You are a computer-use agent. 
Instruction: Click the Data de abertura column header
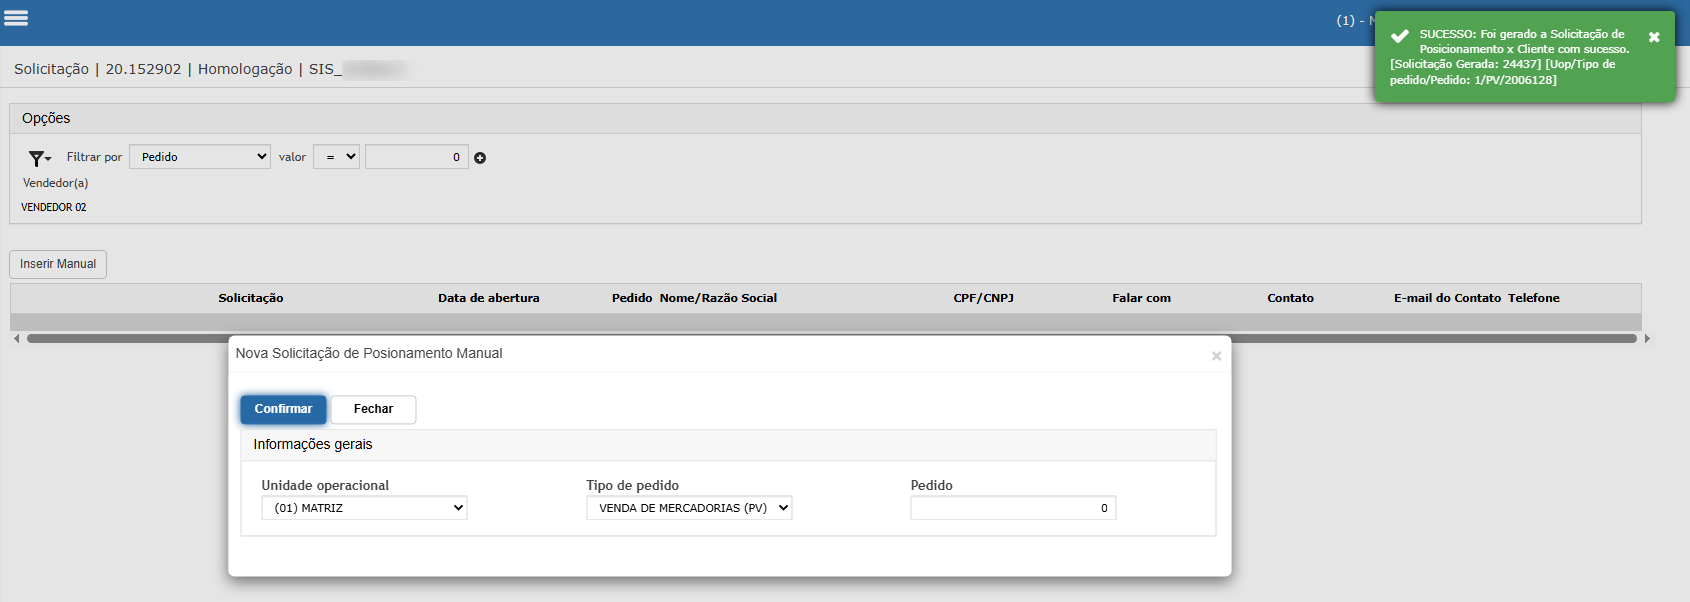pyautogui.click(x=489, y=298)
